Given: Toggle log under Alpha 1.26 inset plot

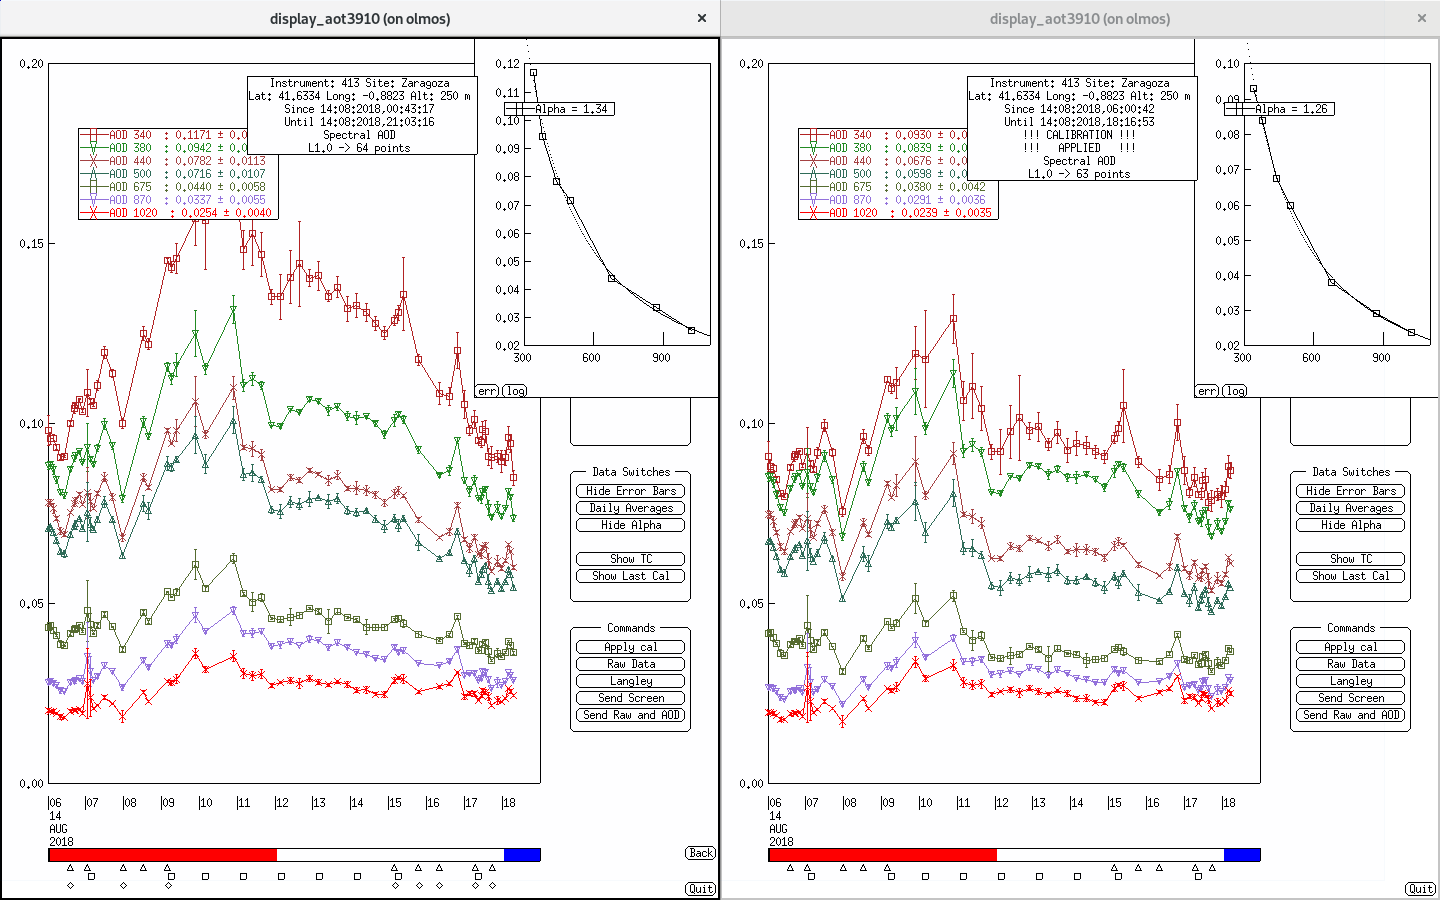Looking at the screenshot, I should pos(1235,391).
